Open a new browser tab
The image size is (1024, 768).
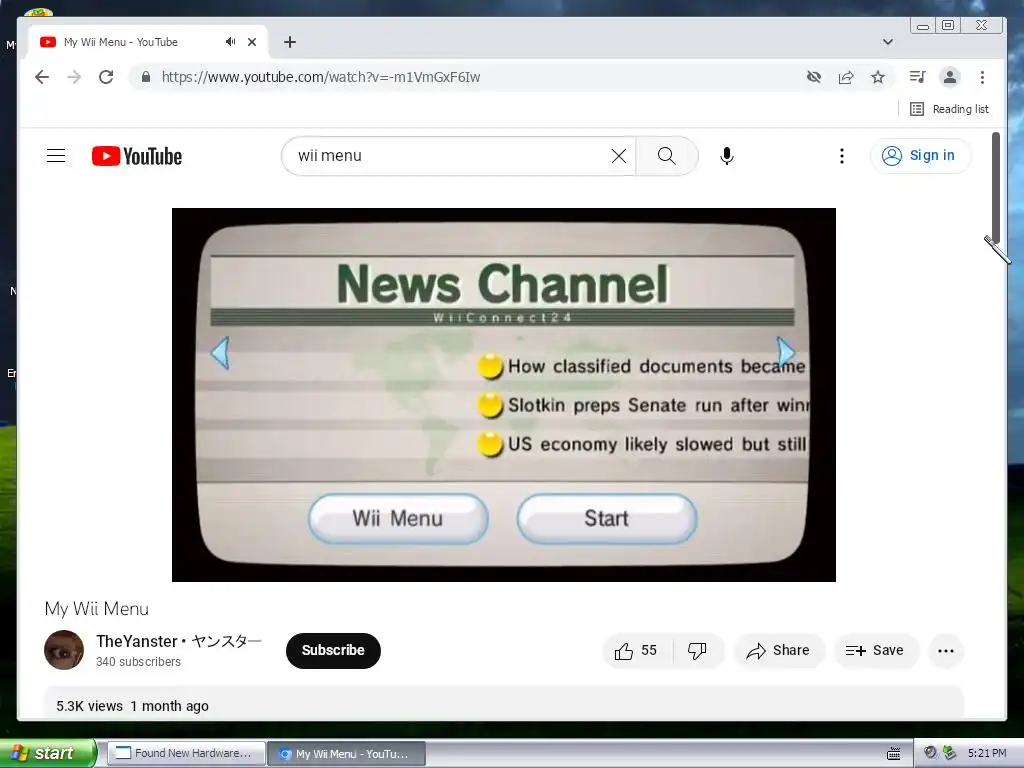pos(290,42)
